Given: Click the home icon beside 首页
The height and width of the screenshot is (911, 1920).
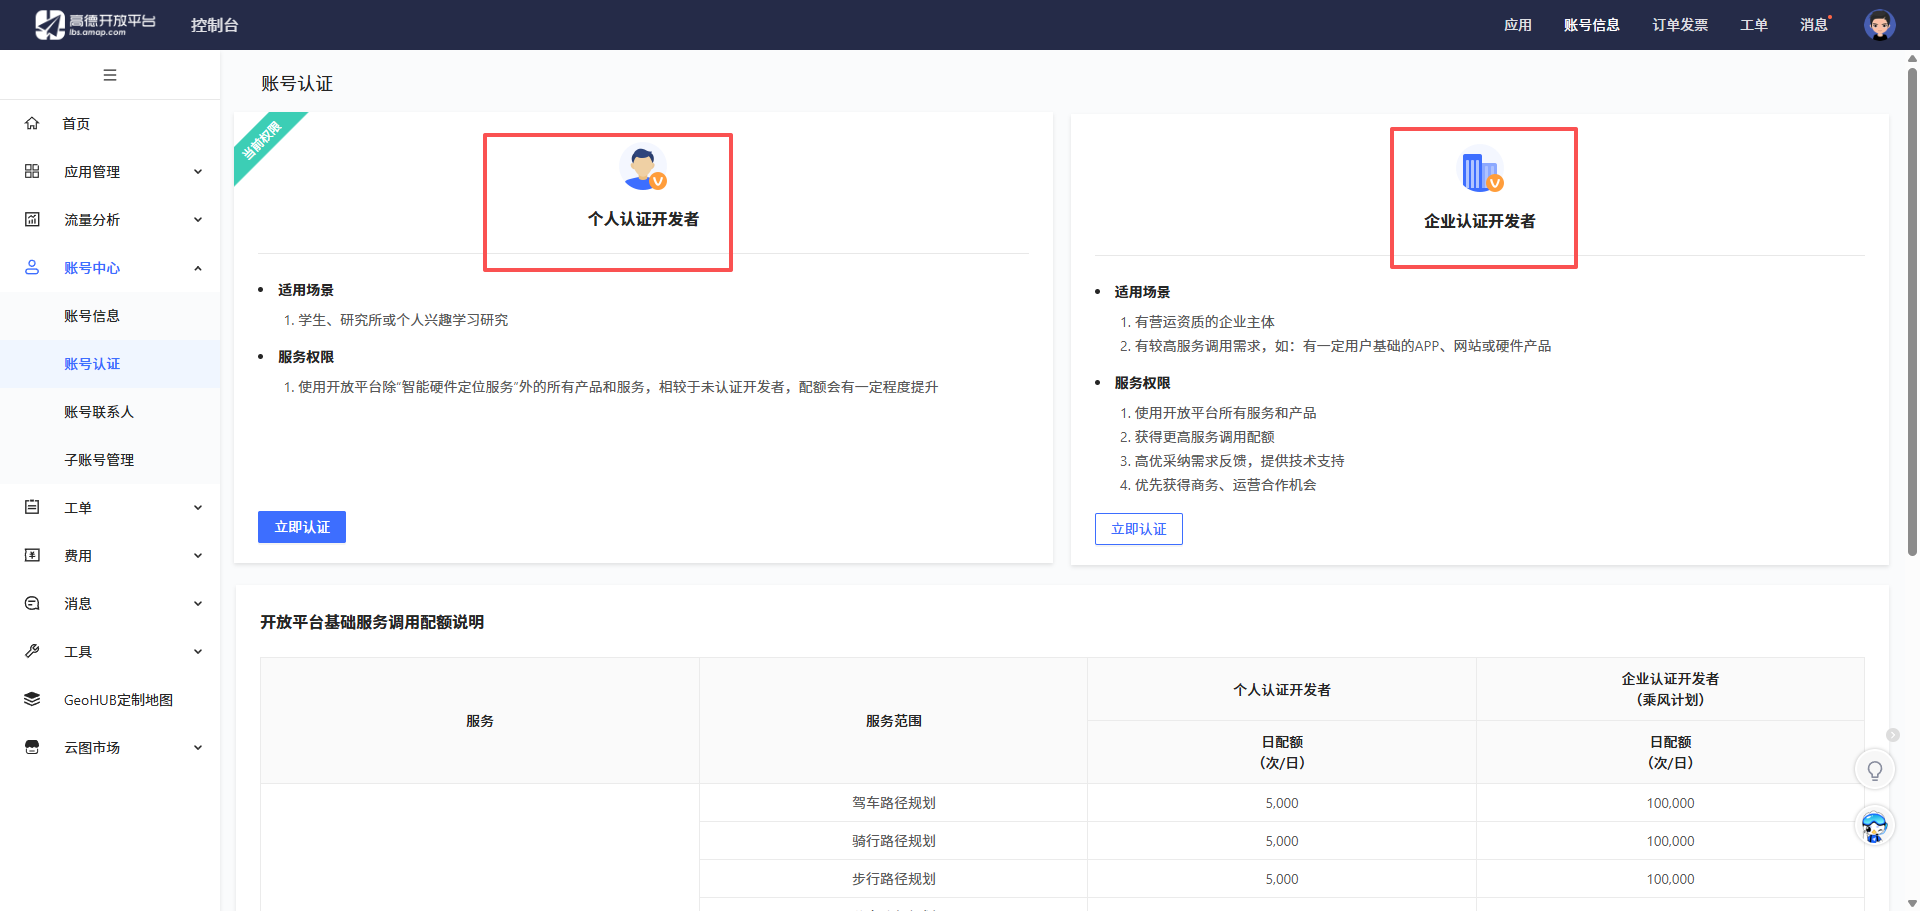Looking at the screenshot, I should tap(32, 123).
